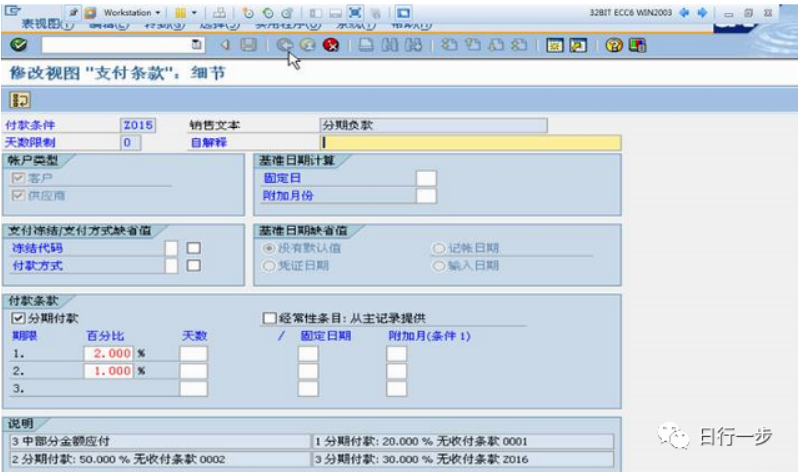The height and width of the screenshot is (472, 800).
Task: Click the VMware console view icon
Action: coord(404,13)
